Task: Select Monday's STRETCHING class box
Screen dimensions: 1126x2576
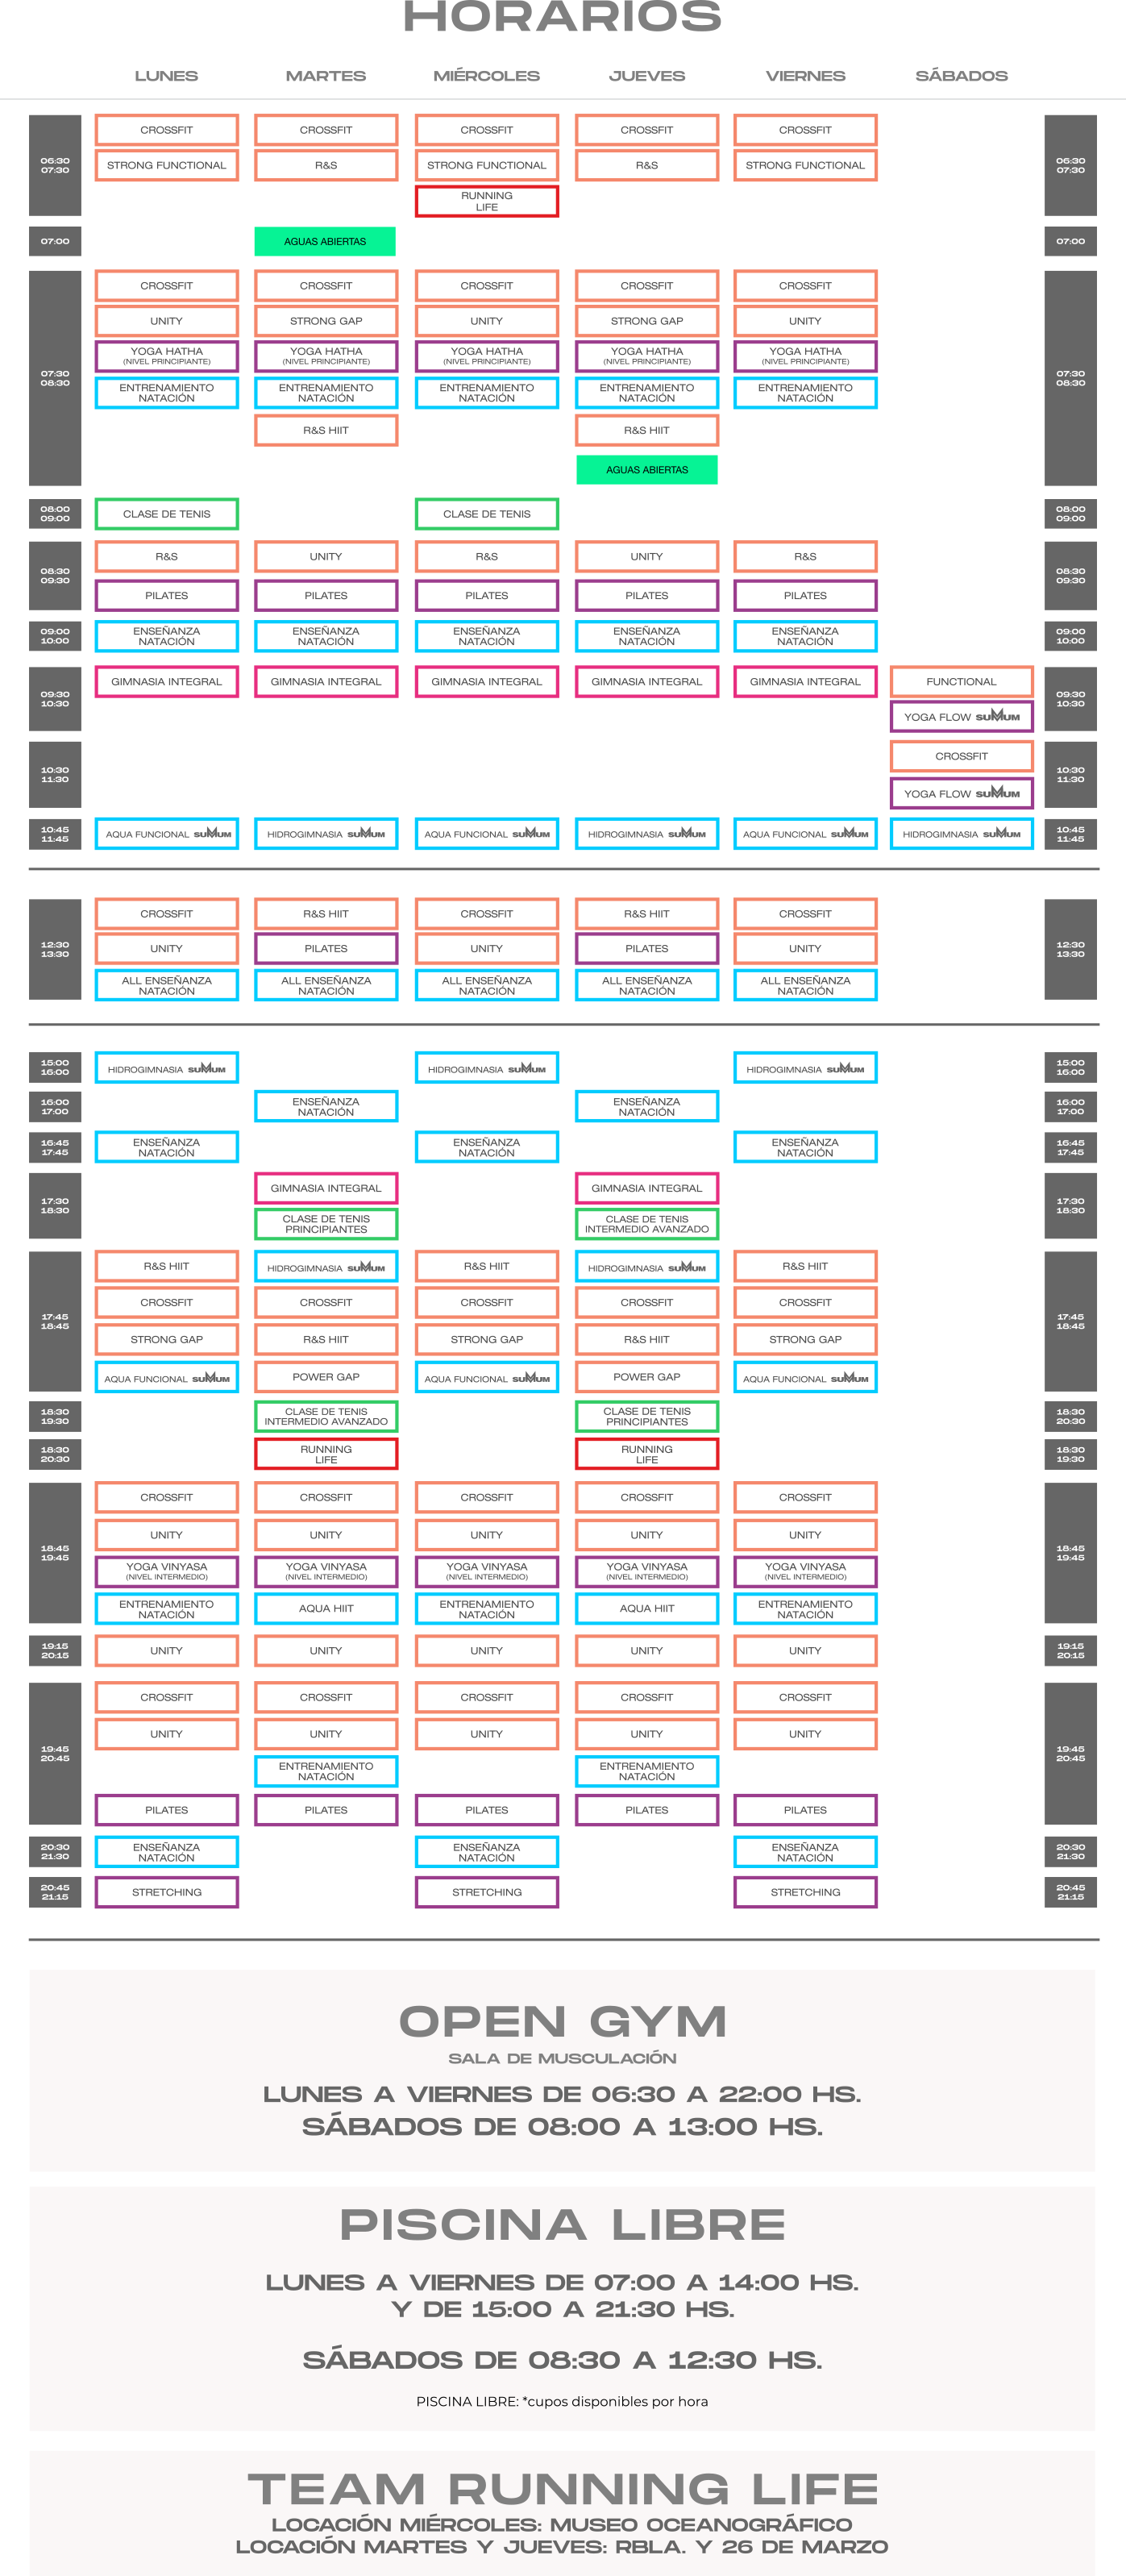Action: pyautogui.click(x=166, y=1892)
